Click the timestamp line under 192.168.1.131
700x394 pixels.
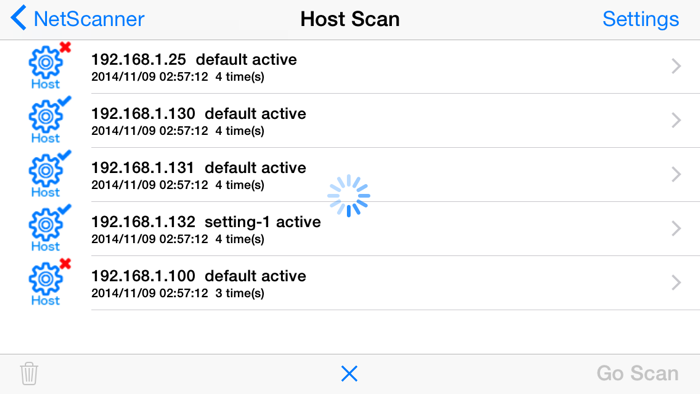(x=178, y=185)
